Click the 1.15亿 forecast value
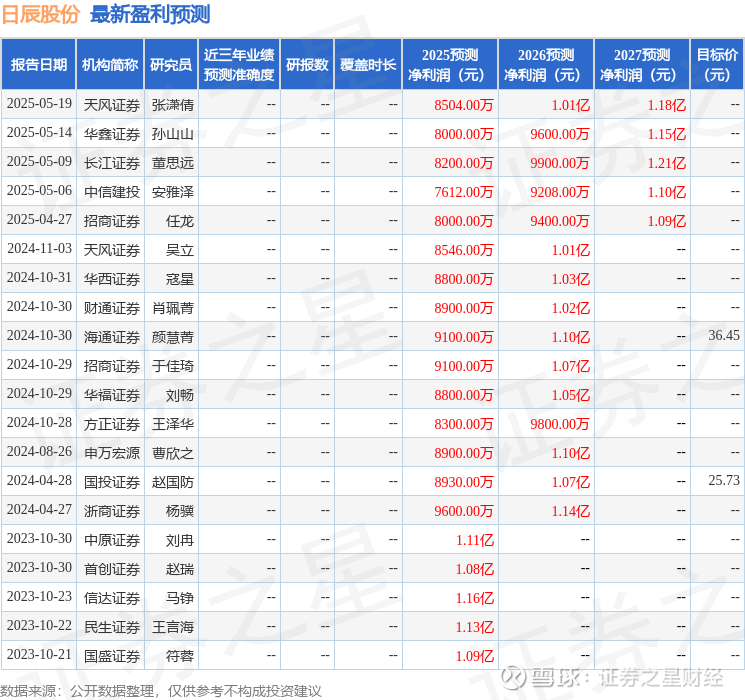Screen dimensions: 745x700 pos(667,134)
